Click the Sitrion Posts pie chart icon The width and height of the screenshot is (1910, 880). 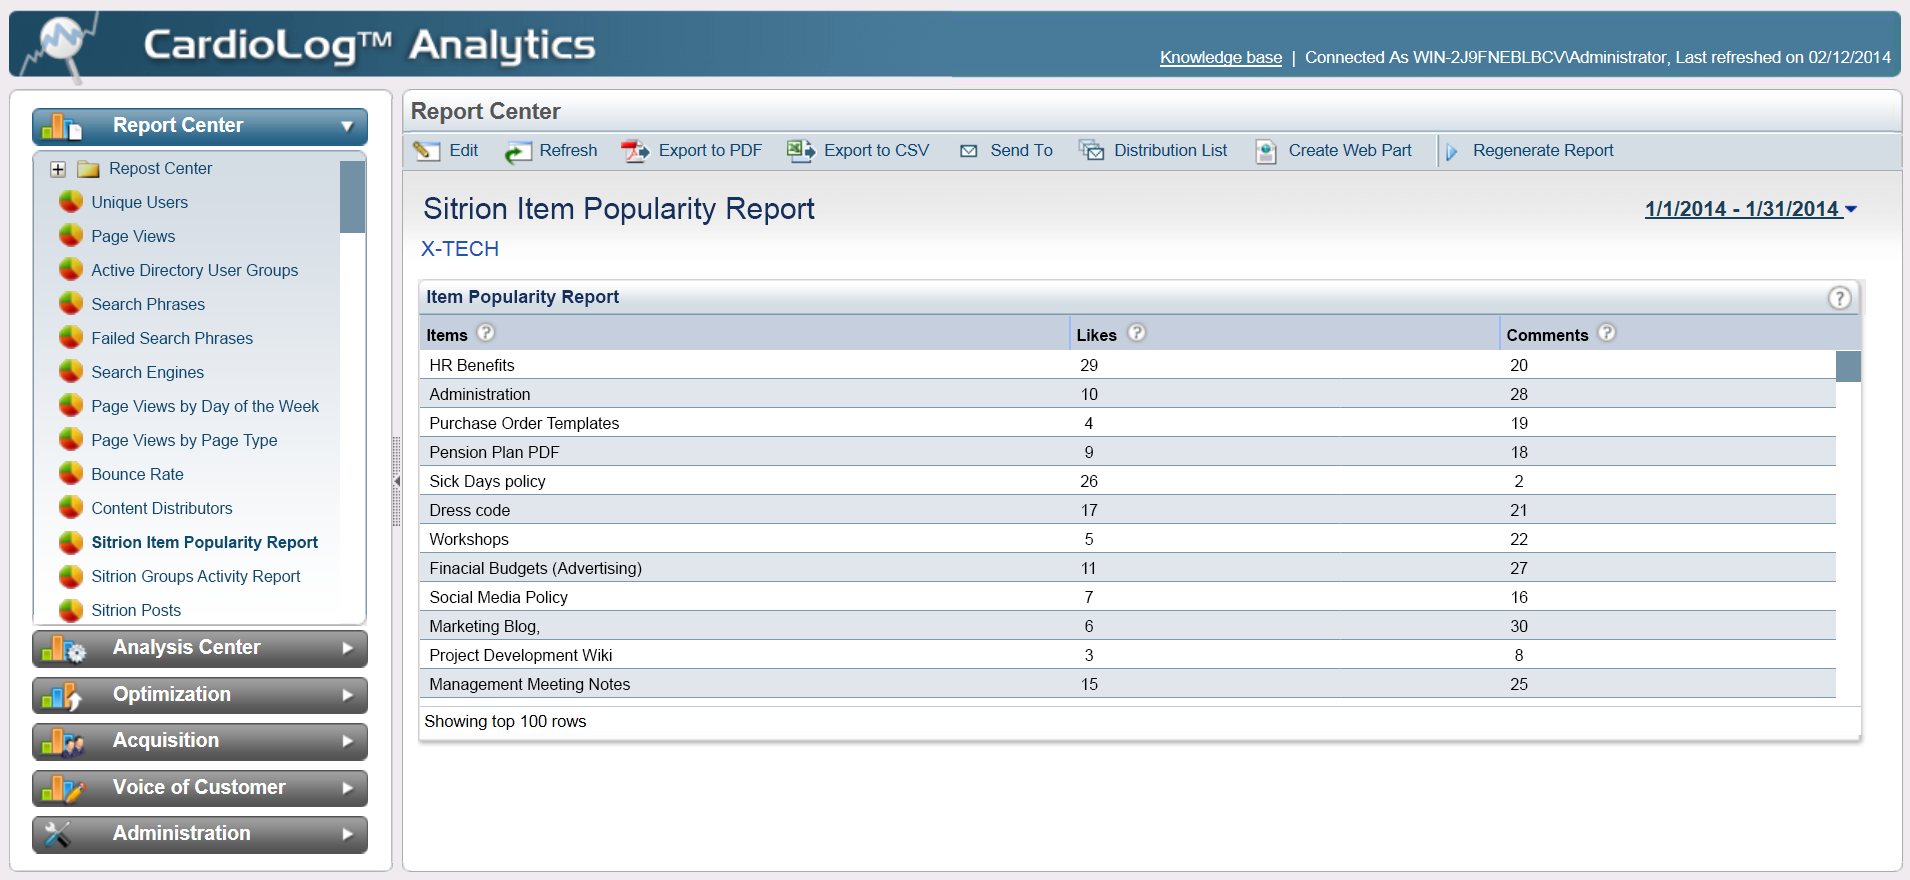click(x=71, y=610)
